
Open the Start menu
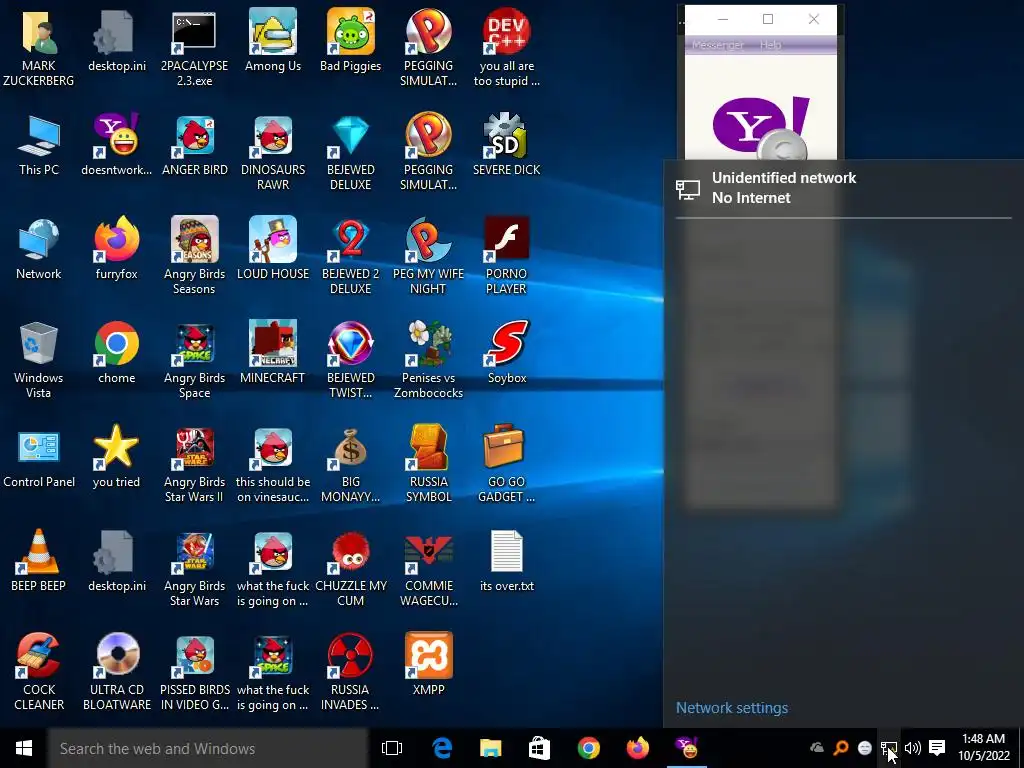(24, 748)
